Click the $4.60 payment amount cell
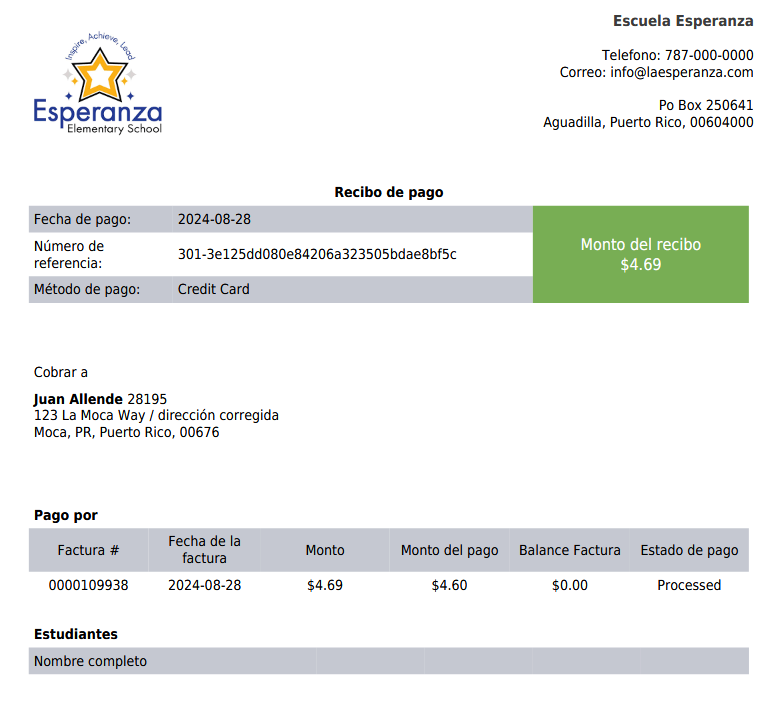Screen dimensions: 766x713 click(449, 586)
